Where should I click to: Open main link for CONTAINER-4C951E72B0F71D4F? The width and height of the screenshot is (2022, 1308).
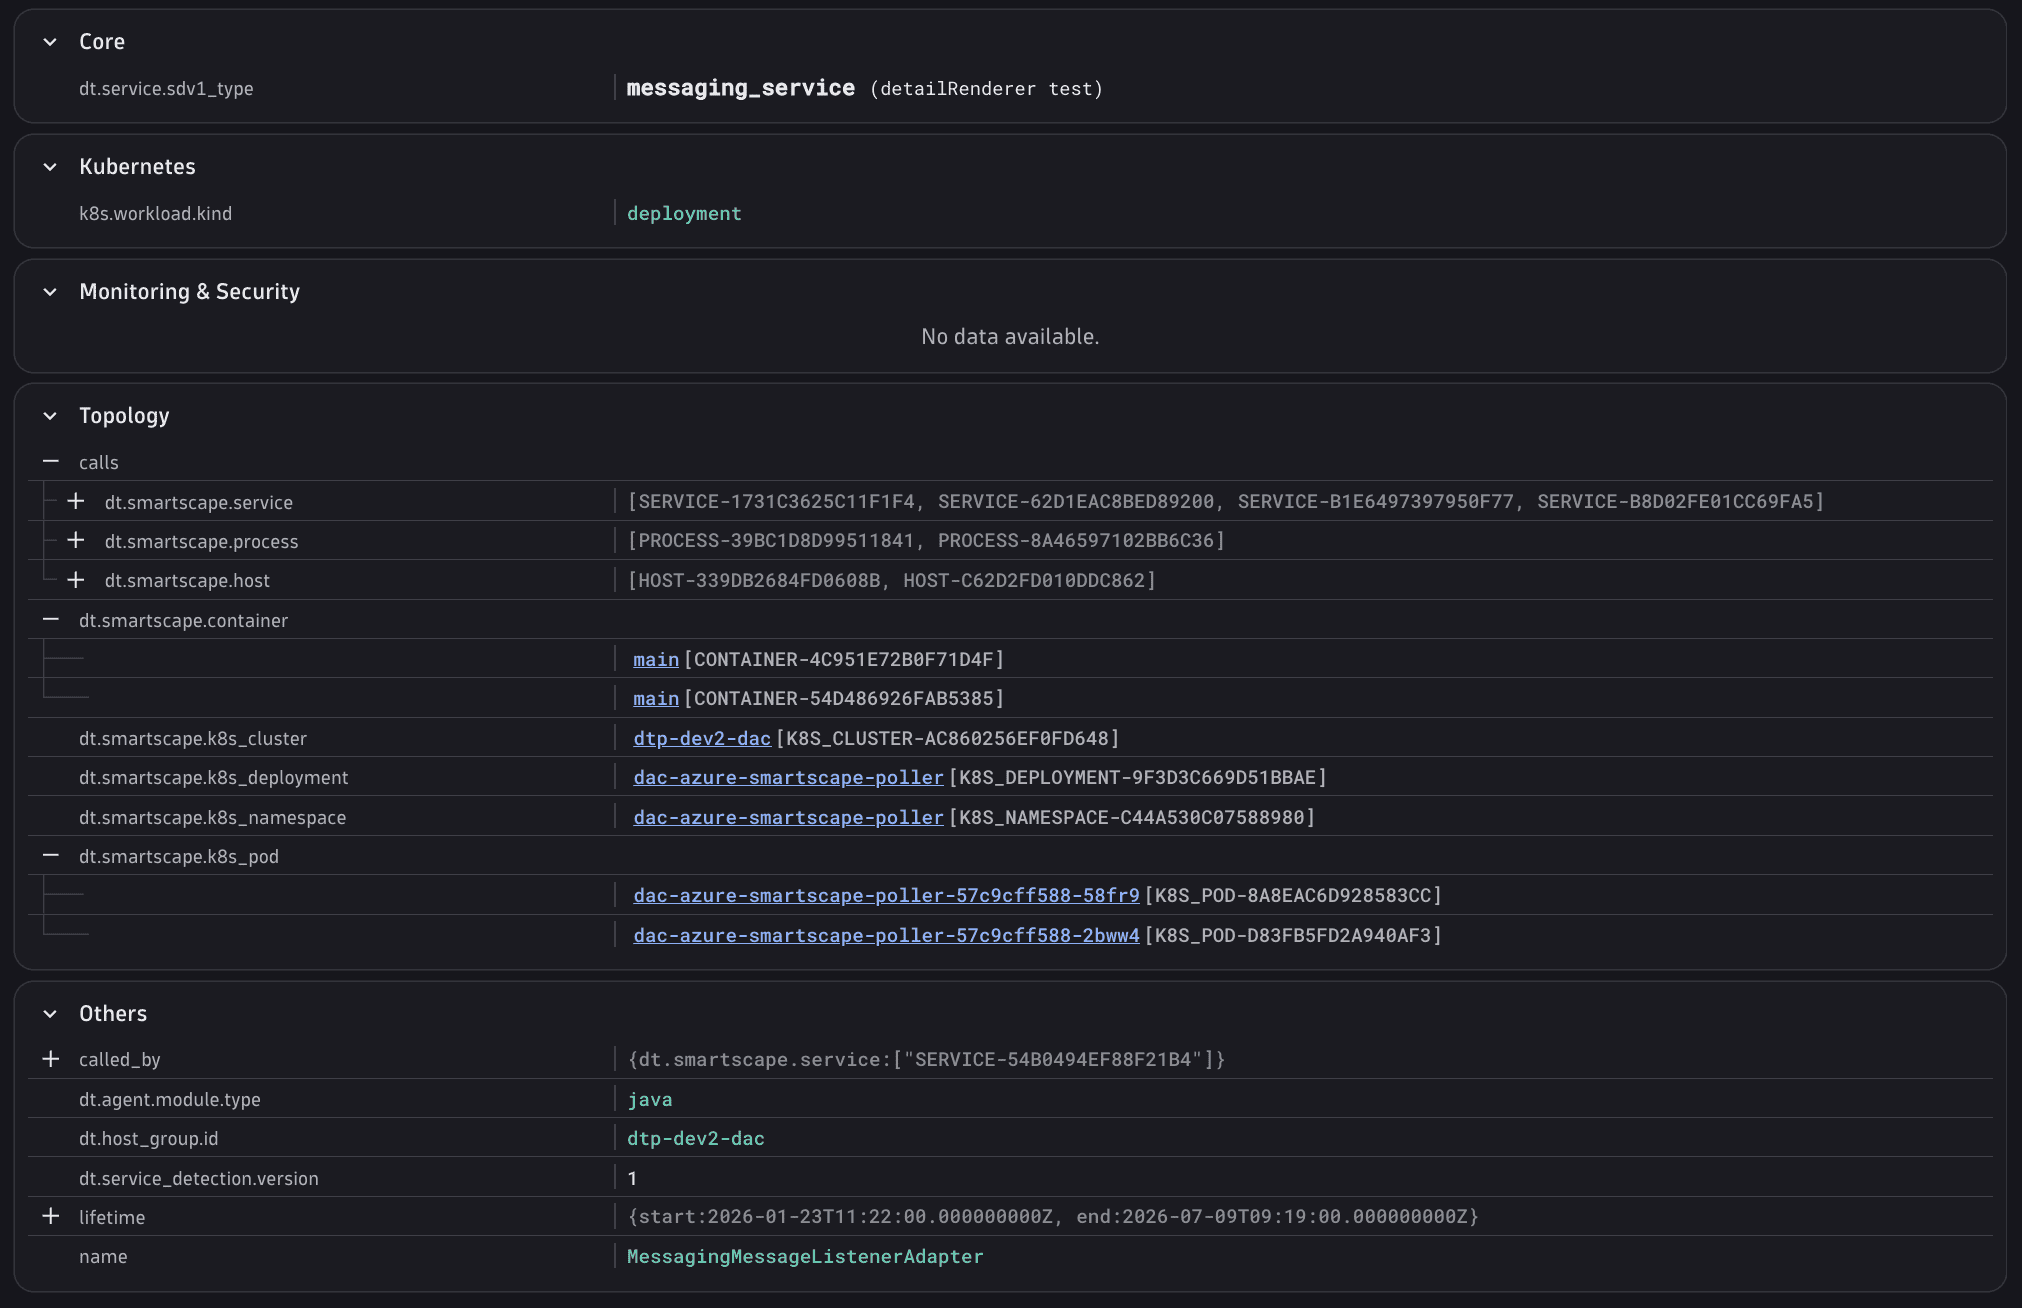[x=656, y=660]
